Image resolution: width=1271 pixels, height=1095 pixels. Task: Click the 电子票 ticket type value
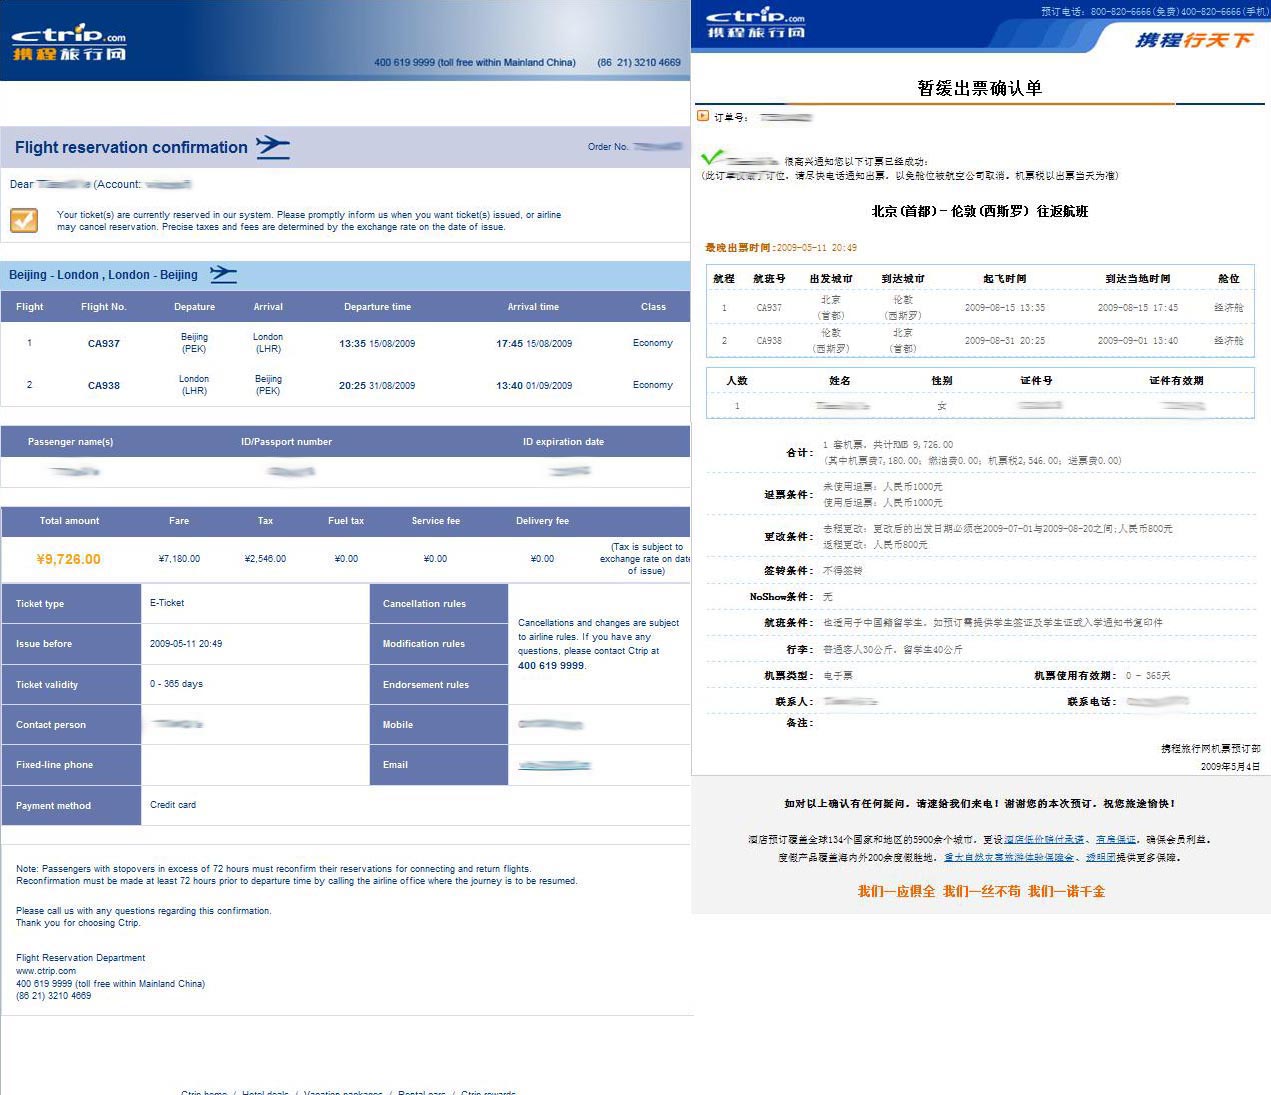pos(838,676)
